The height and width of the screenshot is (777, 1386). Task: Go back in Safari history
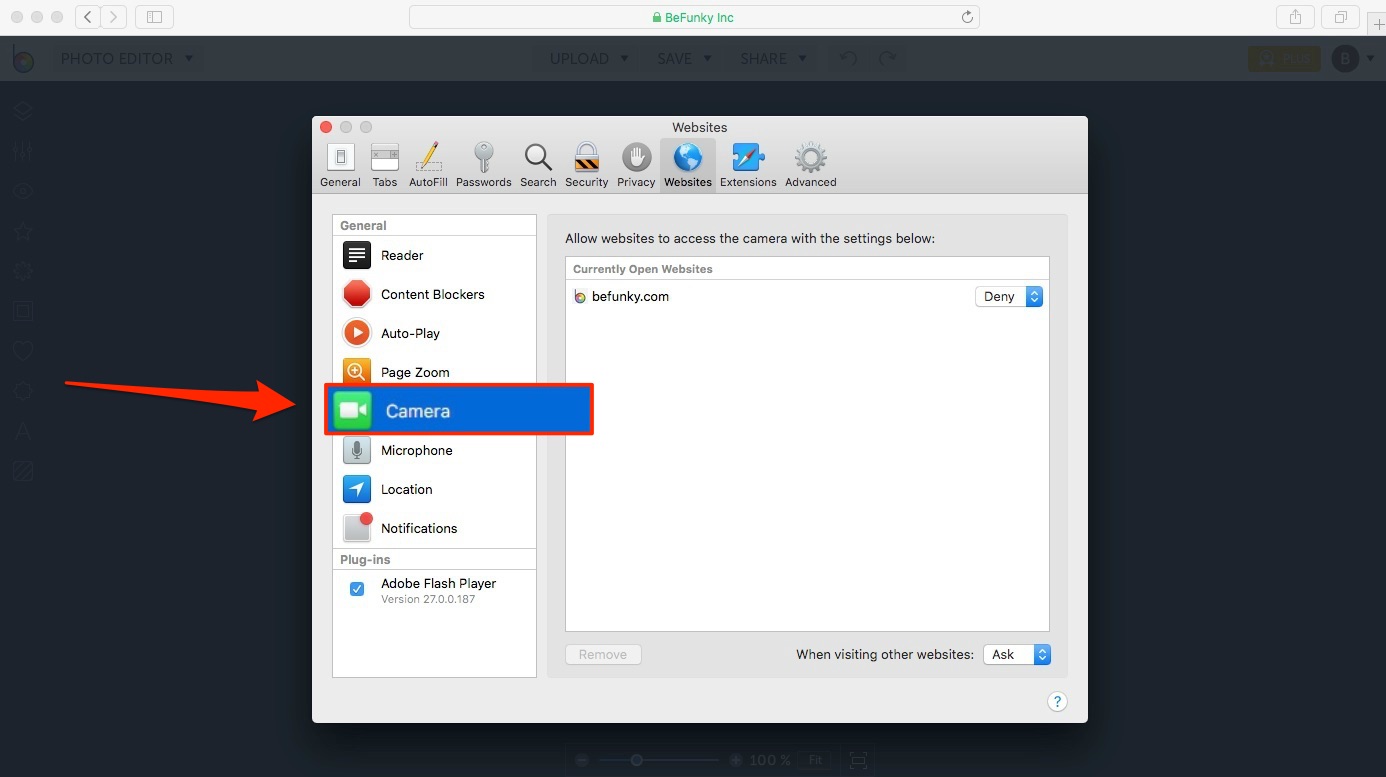coord(88,17)
